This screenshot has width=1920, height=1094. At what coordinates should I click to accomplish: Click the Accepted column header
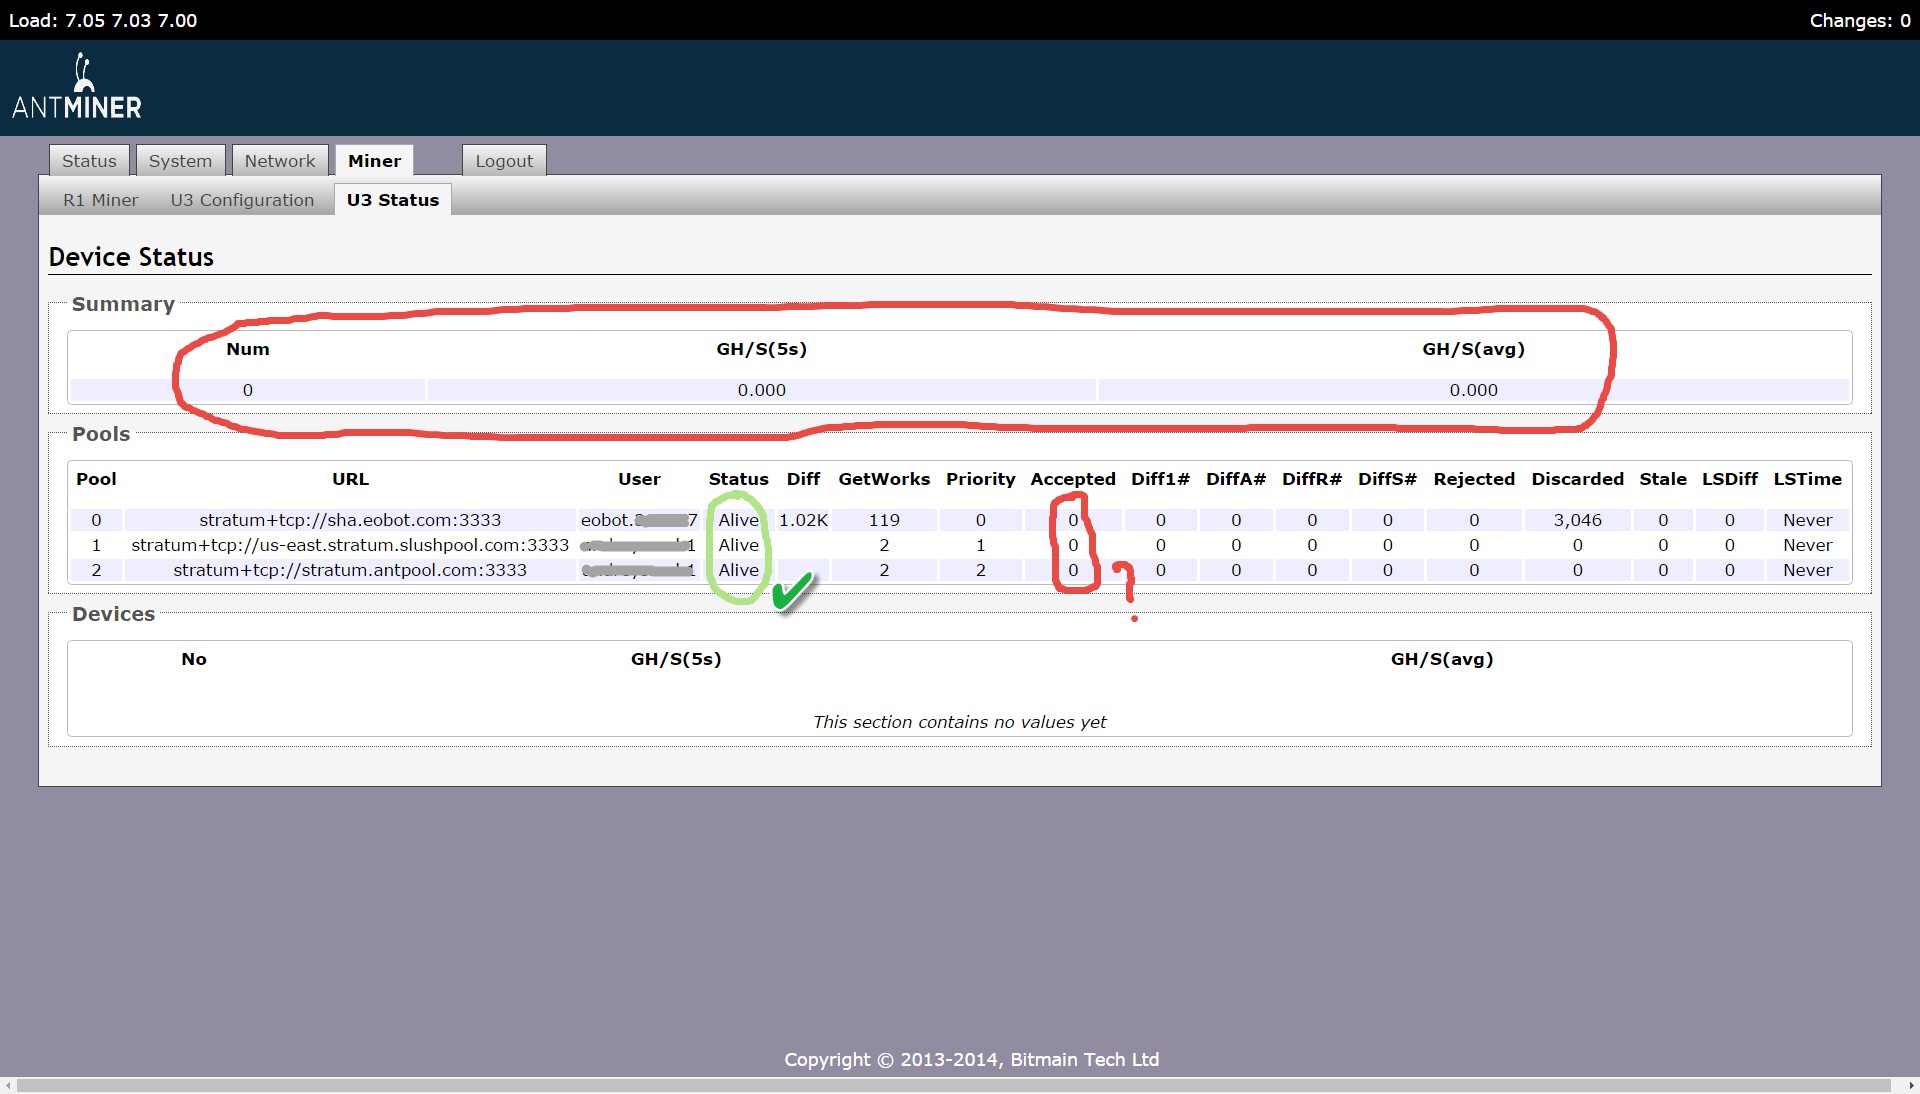(1072, 479)
